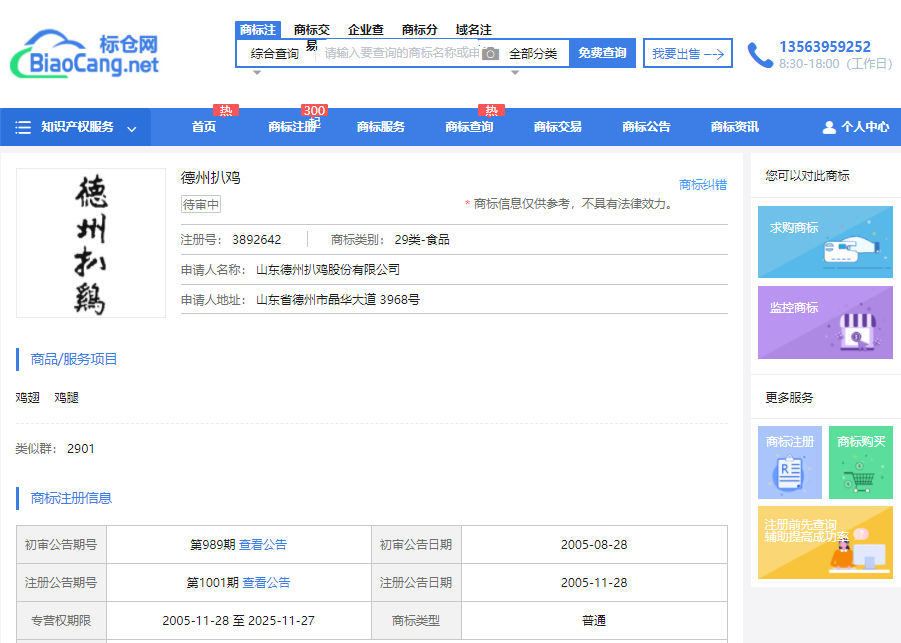This screenshot has height=643, width=901.
Task: Open 查看公告 link for 第989期
Action: 262,545
